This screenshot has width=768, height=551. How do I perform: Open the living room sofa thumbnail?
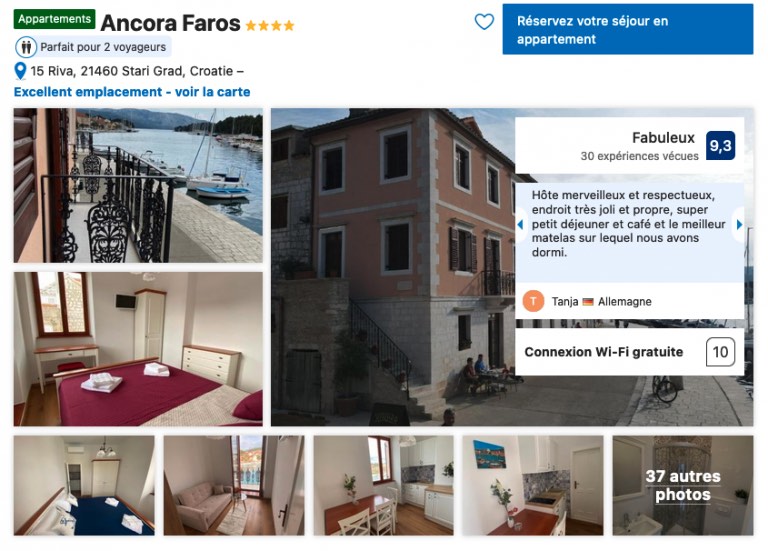234,485
